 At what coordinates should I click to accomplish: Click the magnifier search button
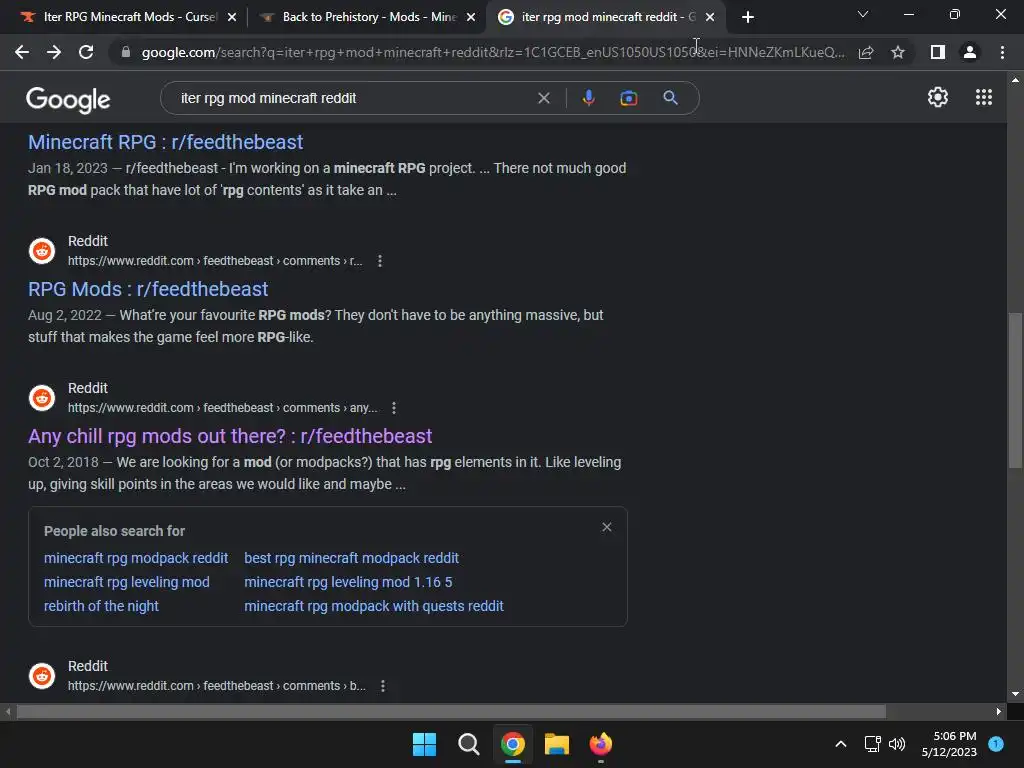point(670,98)
